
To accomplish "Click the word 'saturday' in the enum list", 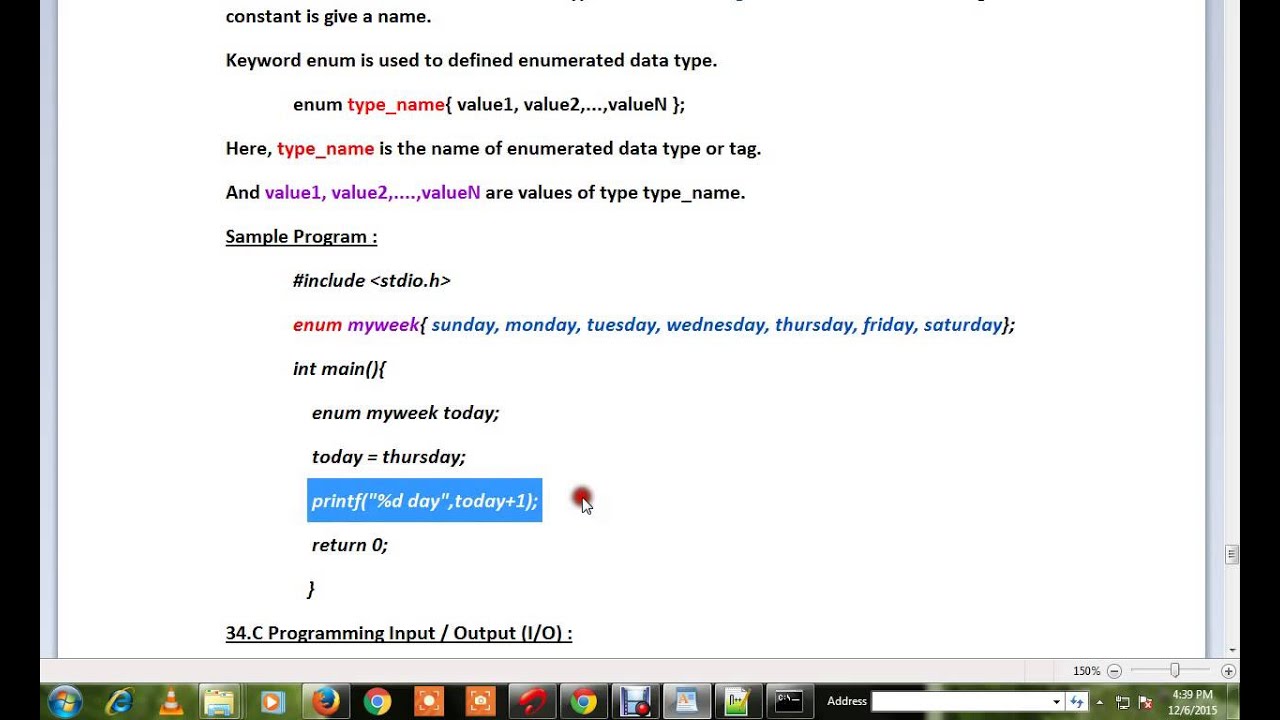I will (963, 325).
